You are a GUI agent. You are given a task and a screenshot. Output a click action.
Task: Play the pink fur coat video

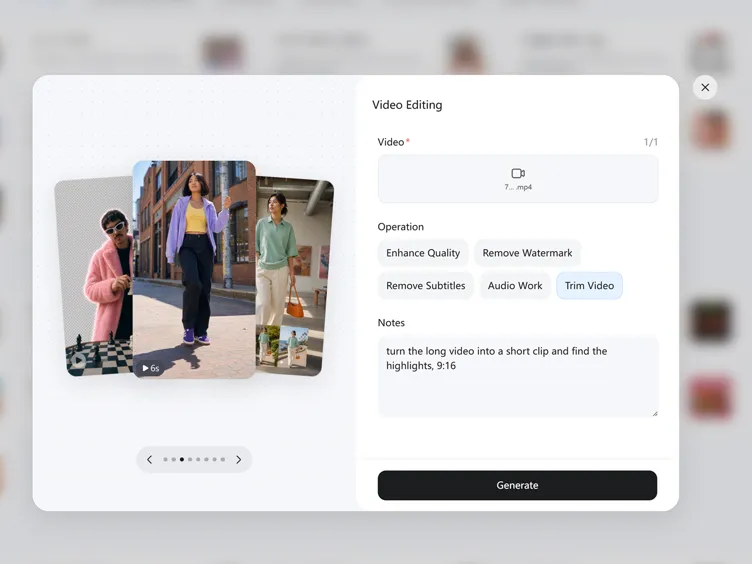[78, 361]
